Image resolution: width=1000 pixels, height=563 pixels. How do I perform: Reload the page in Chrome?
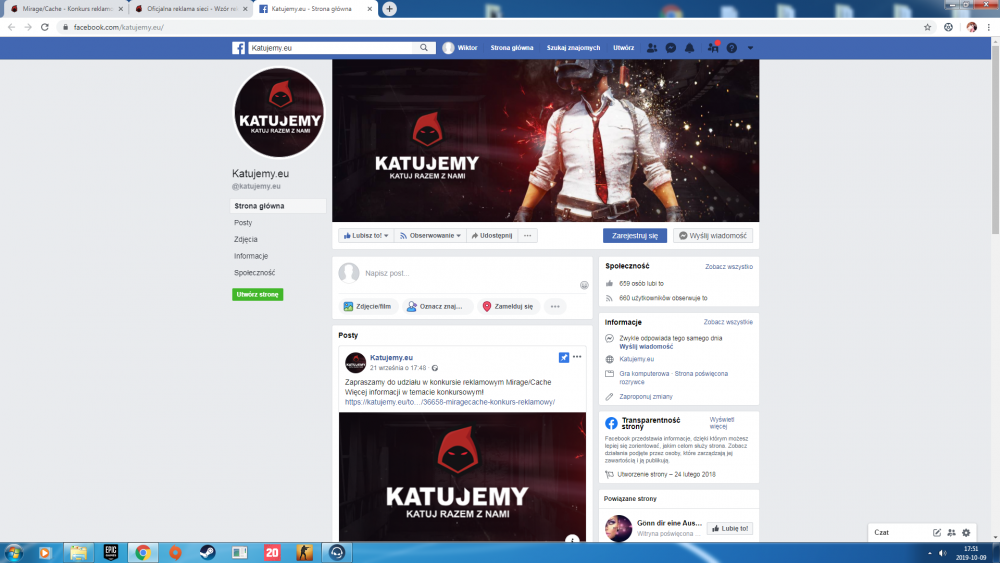[x=45, y=27]
